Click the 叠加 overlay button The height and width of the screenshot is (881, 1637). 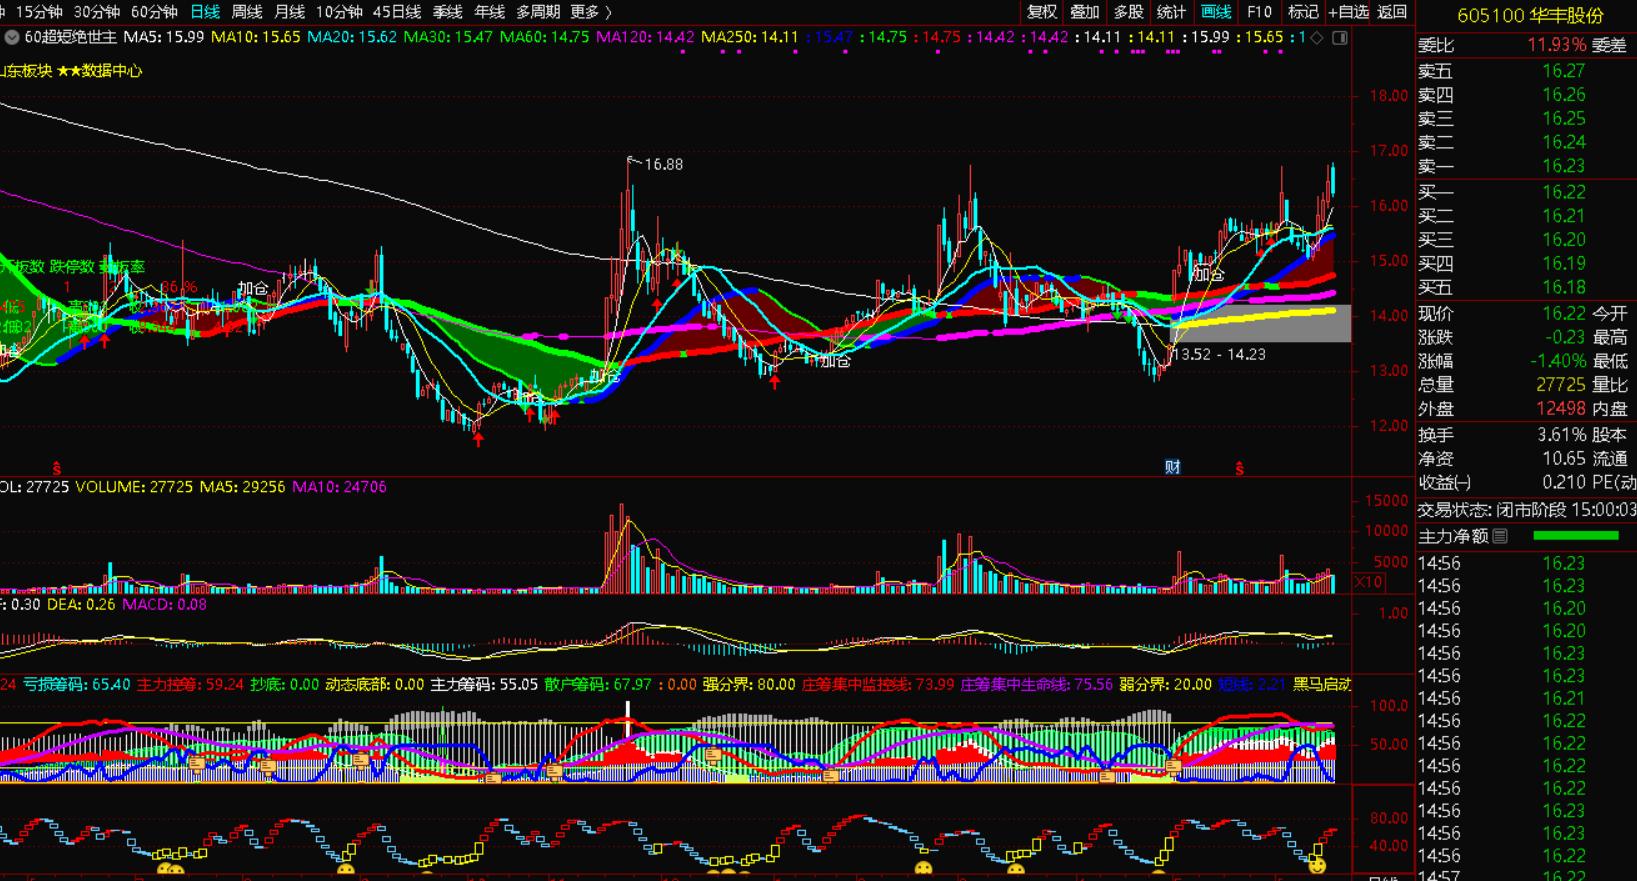[1085, 12]
